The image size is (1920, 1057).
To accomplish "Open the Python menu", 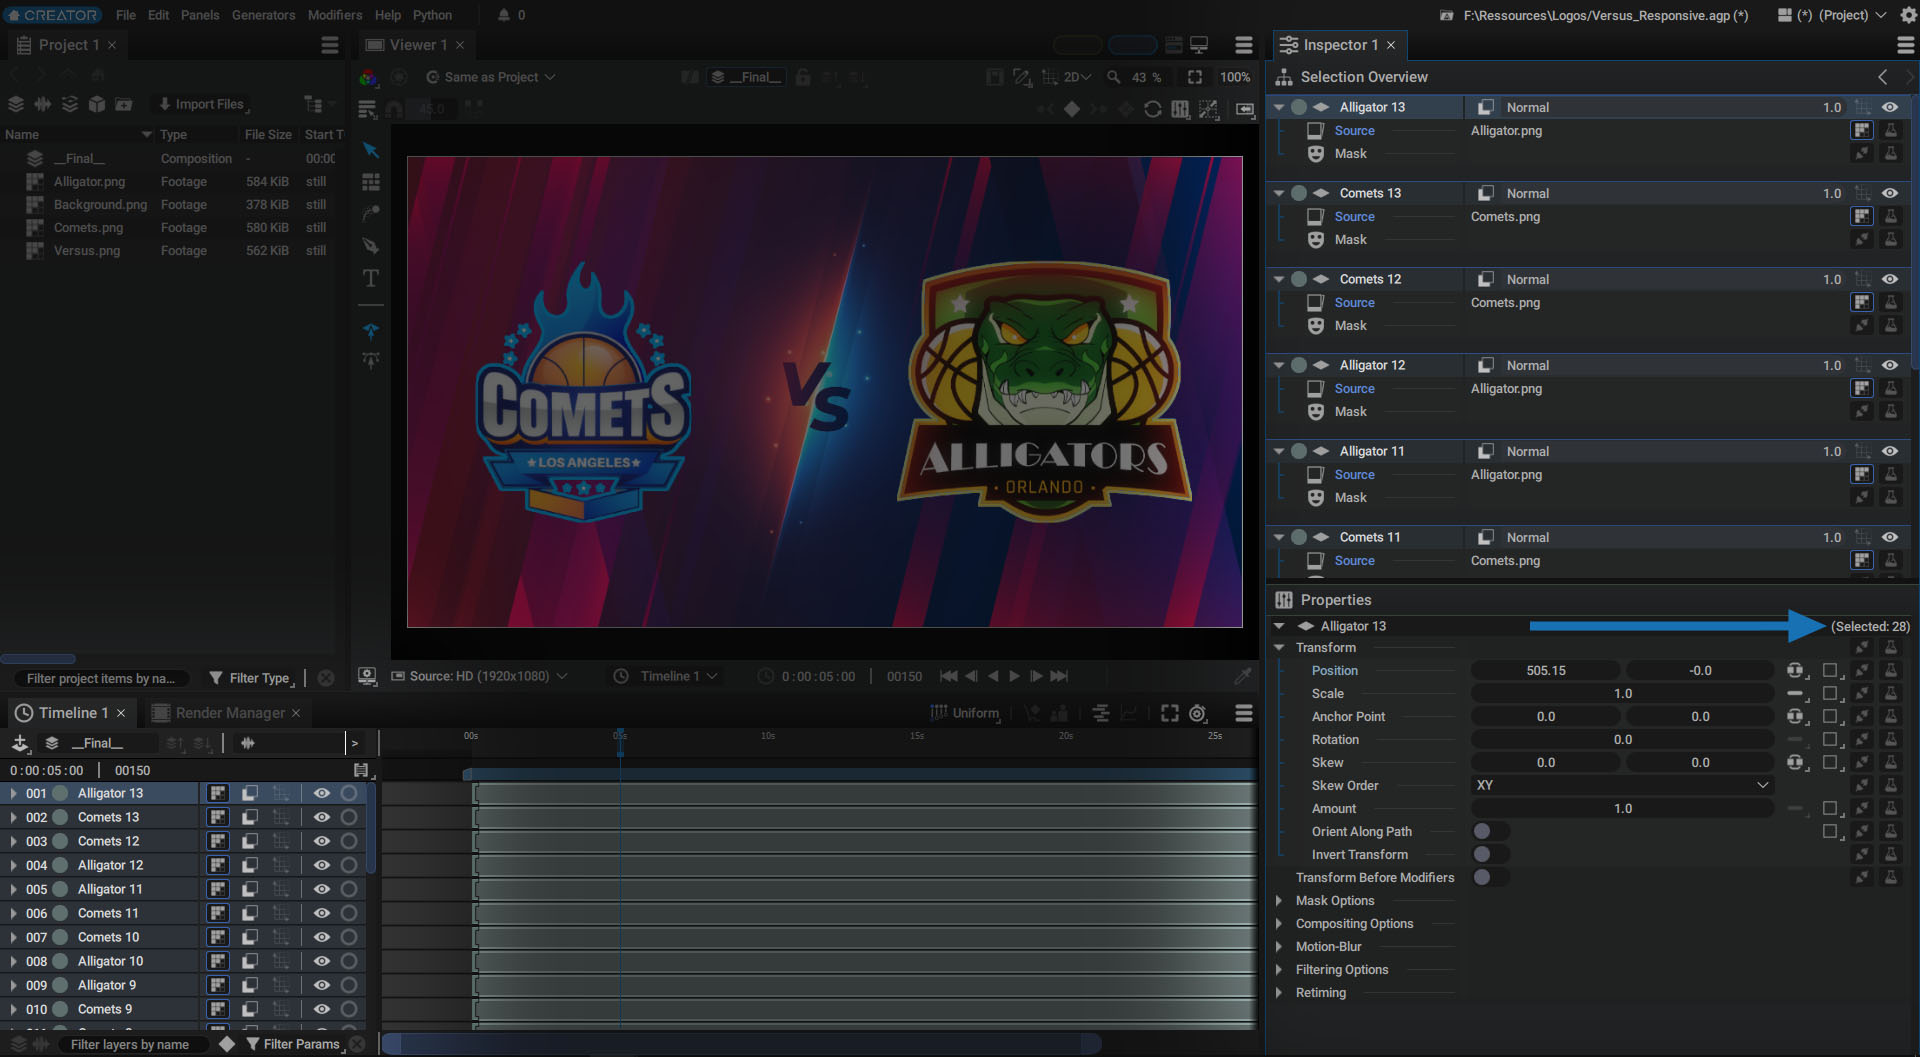I will coord(432,15).
